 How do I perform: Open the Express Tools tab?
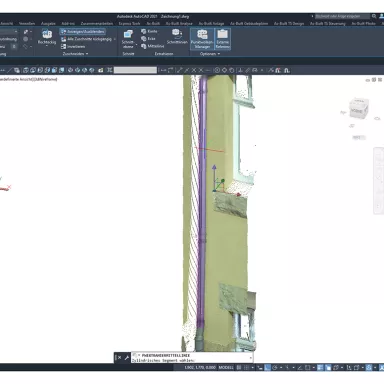coord(129,24)
